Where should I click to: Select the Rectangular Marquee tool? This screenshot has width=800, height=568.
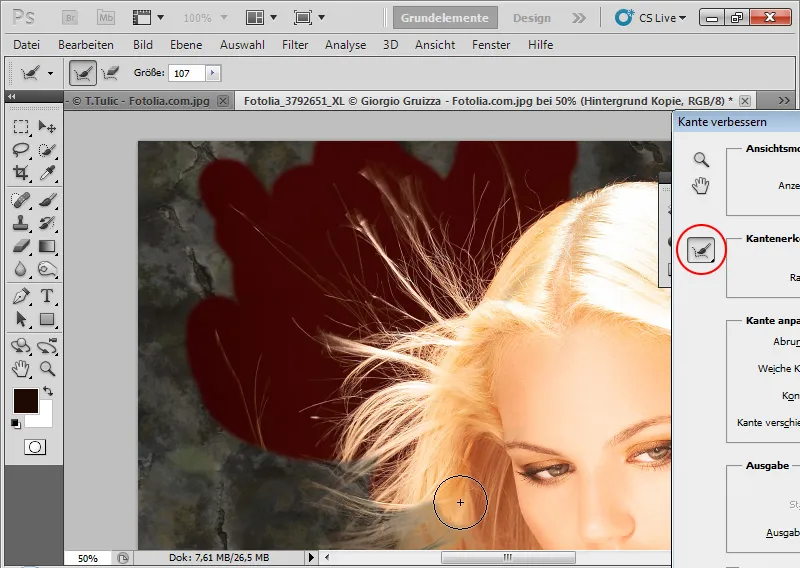[x=20, y=126]
